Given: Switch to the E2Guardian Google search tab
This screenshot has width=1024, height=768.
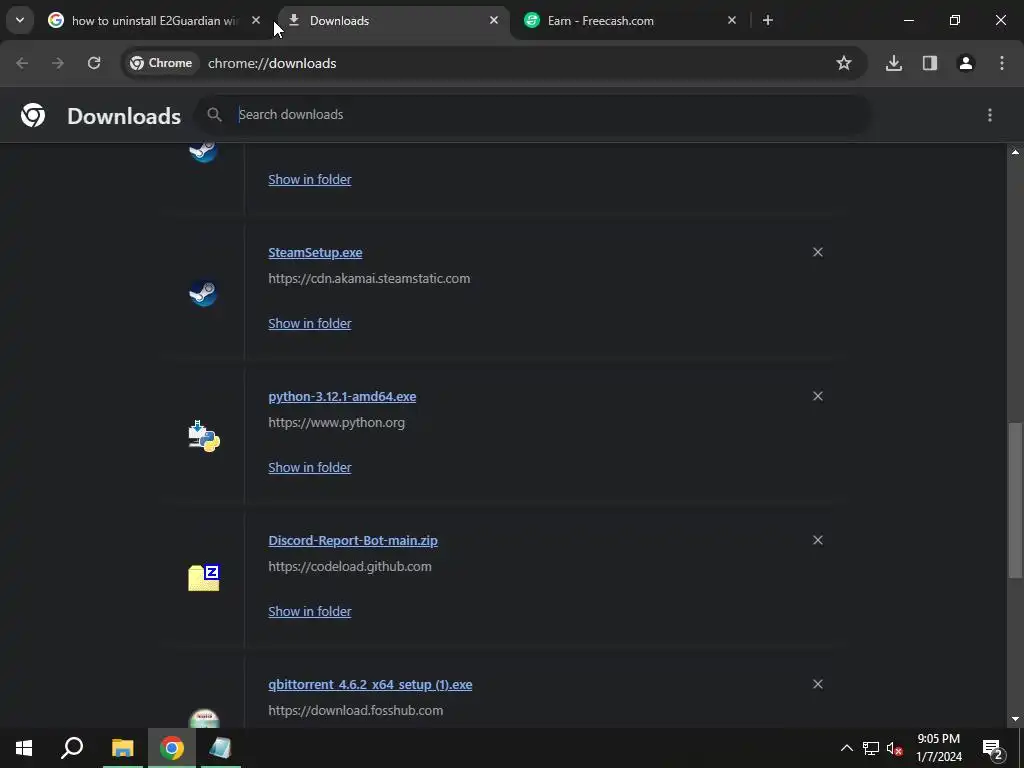Looking at the screenshot, I should 153,21.
